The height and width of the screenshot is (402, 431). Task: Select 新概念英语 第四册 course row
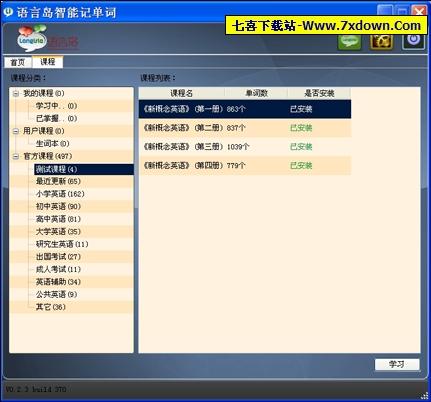(245, 166)
